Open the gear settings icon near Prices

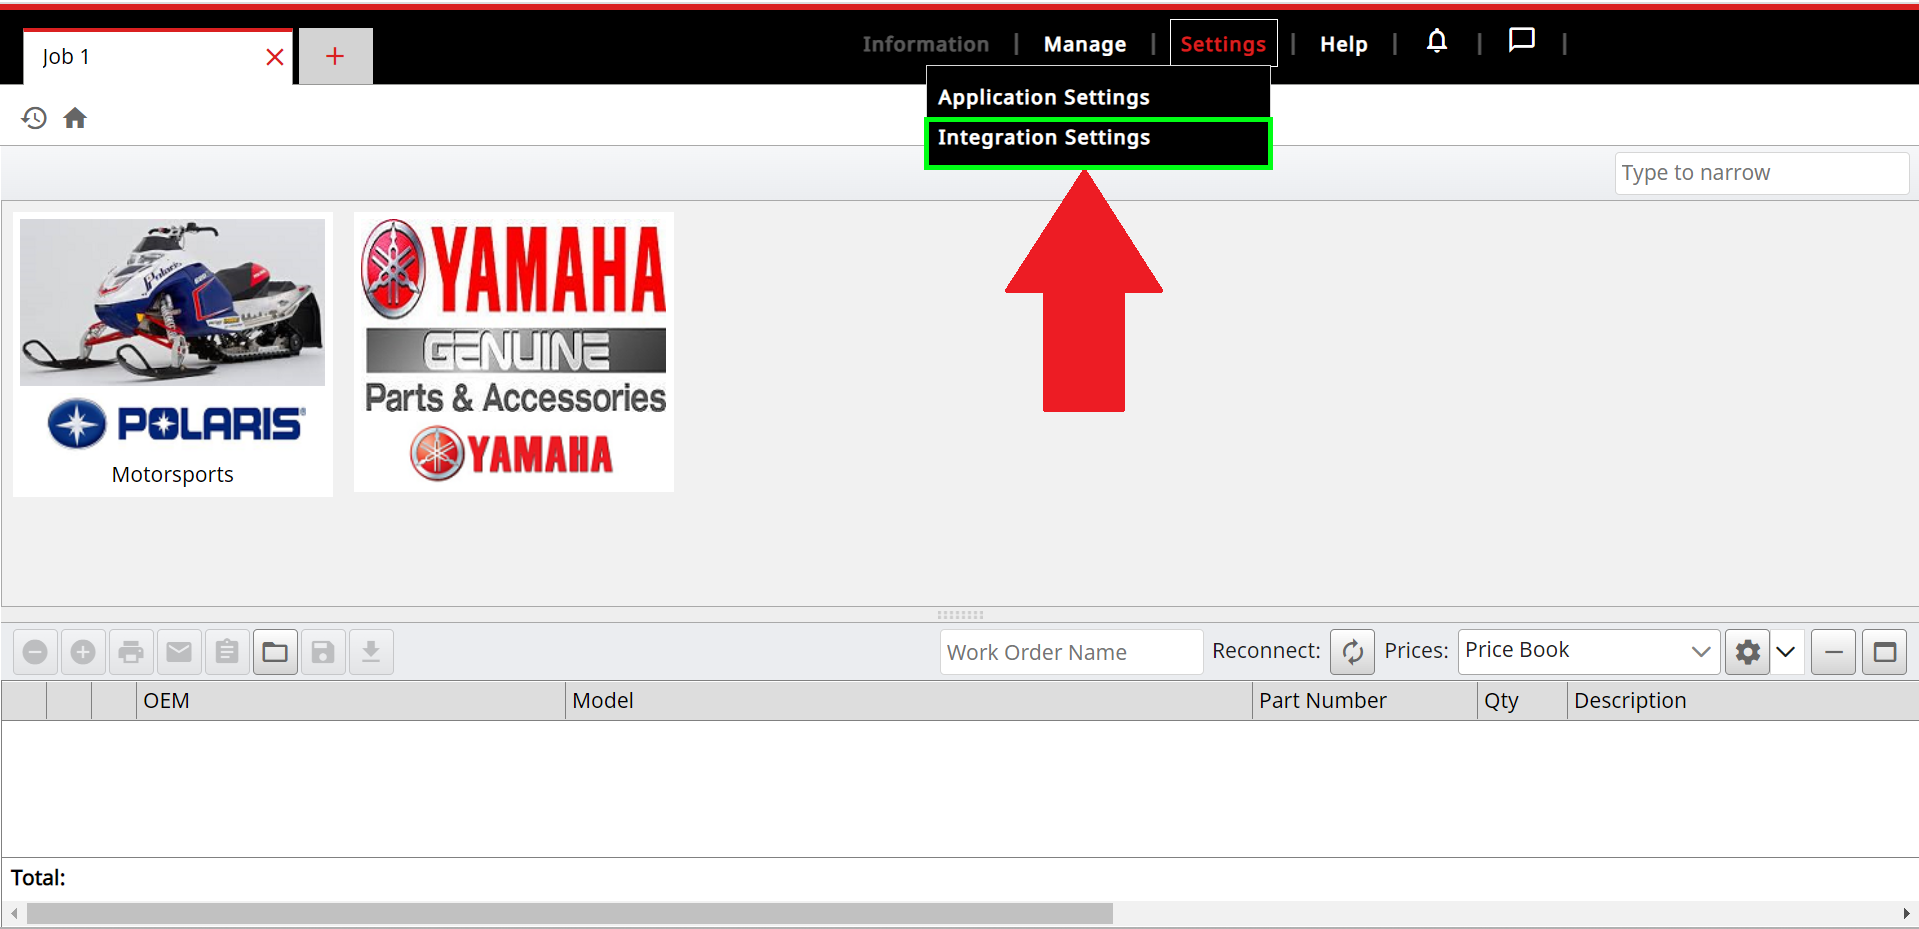click(x=1747, y=652)
